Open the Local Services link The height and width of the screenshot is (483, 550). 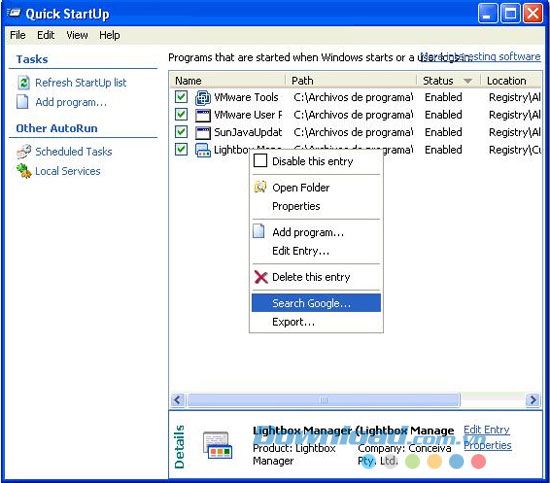coord(68,171)
